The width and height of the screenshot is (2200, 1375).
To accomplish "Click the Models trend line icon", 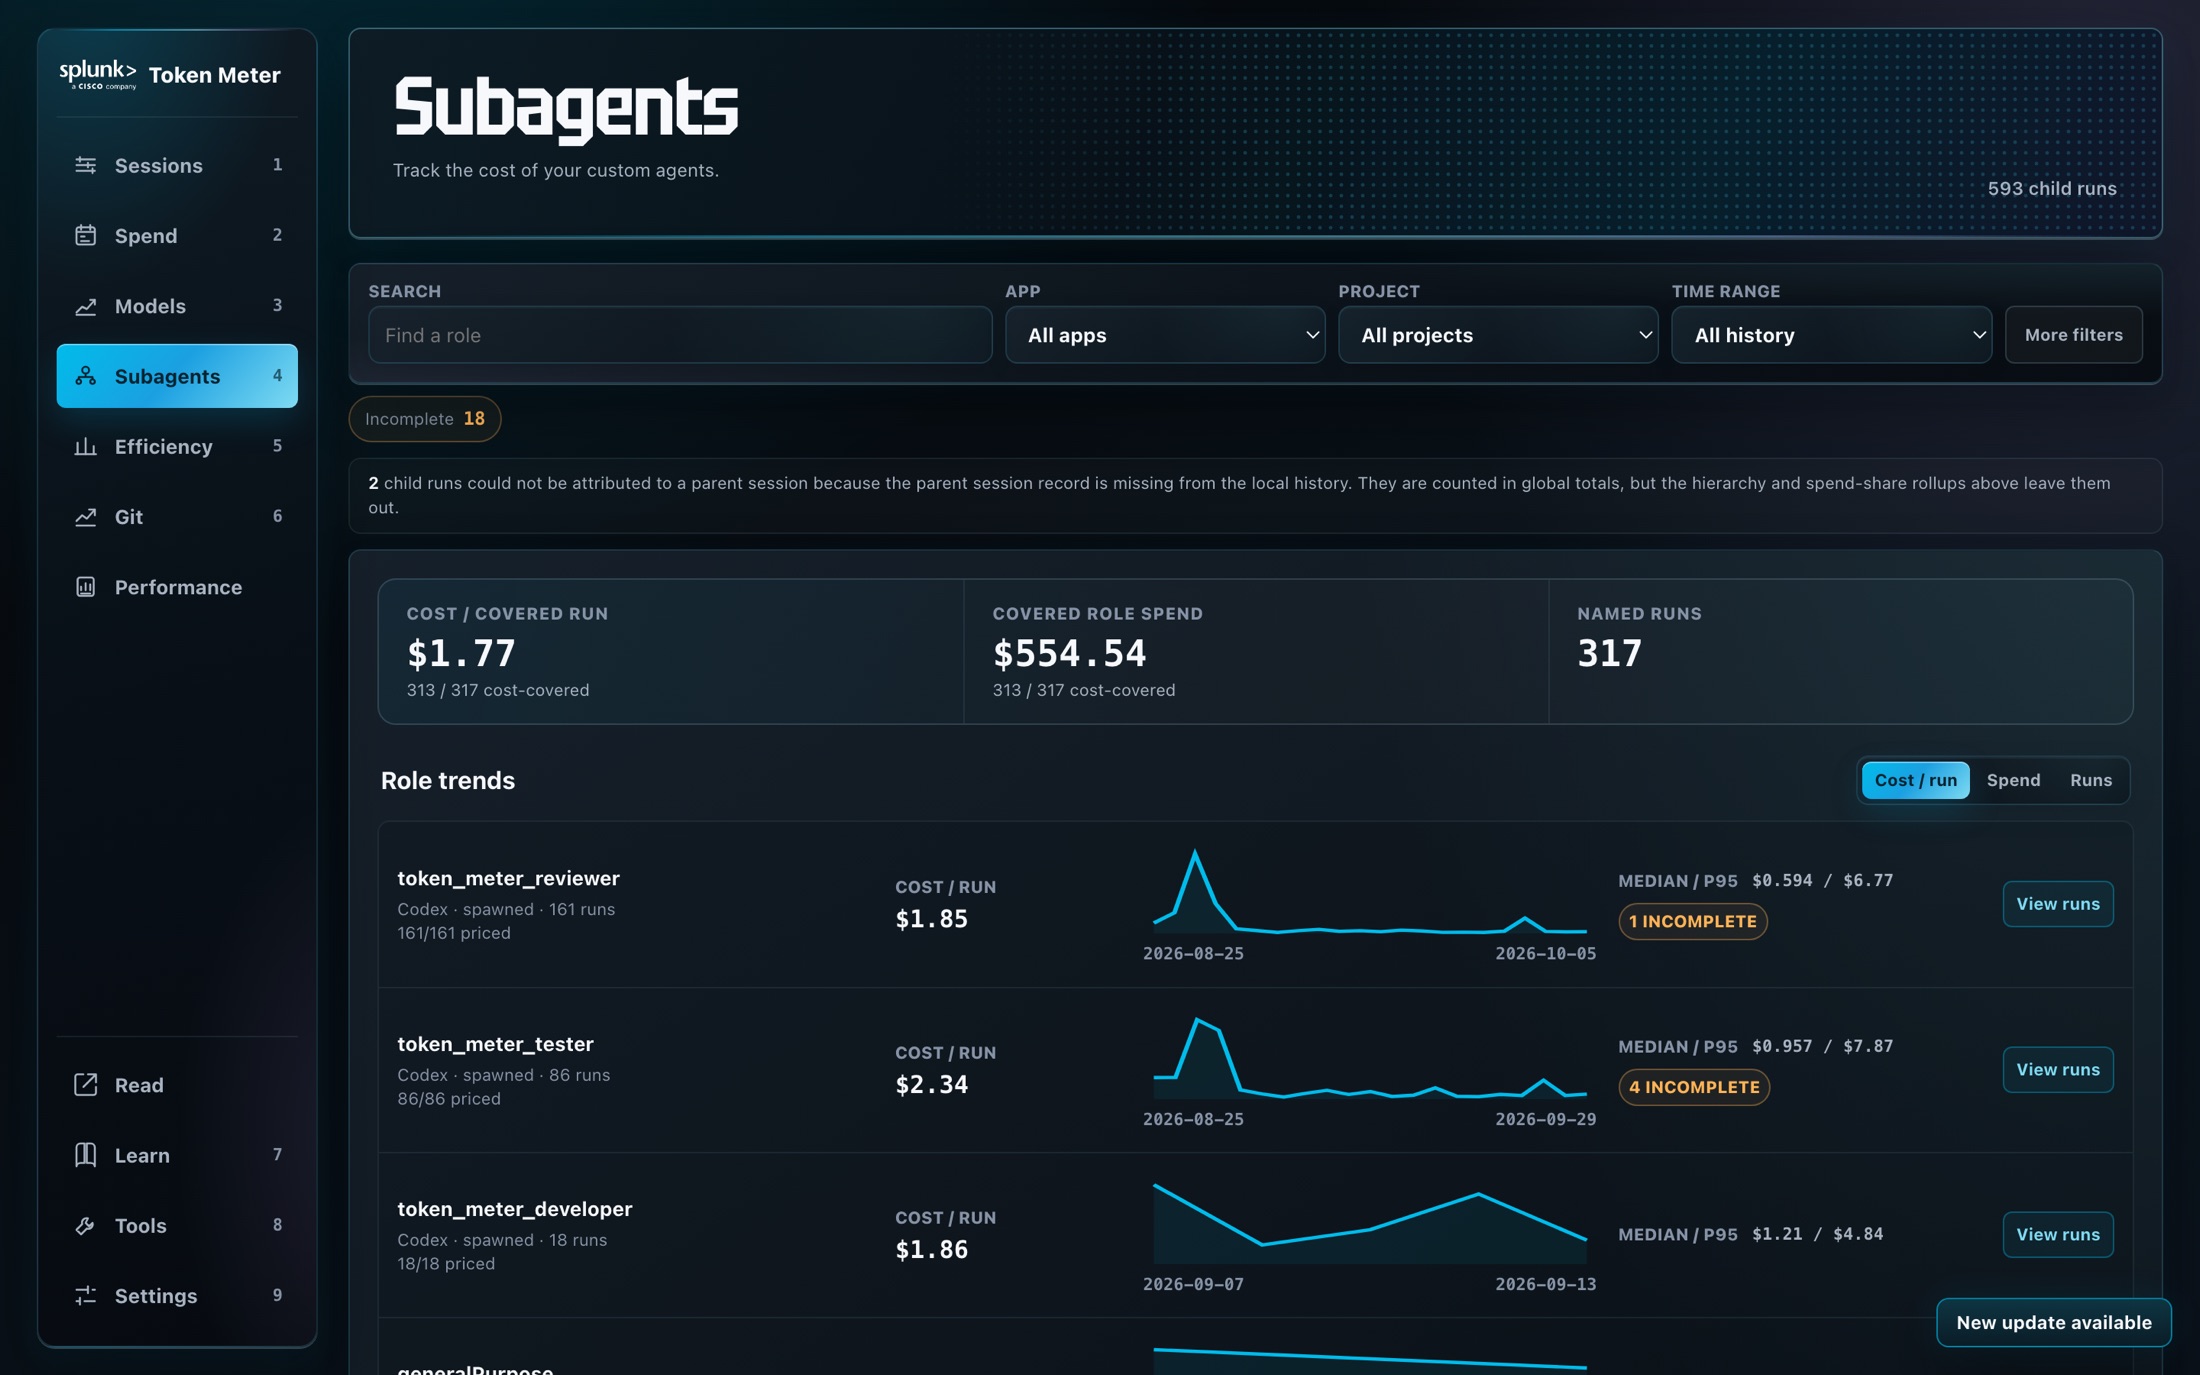I will [86, 306].
